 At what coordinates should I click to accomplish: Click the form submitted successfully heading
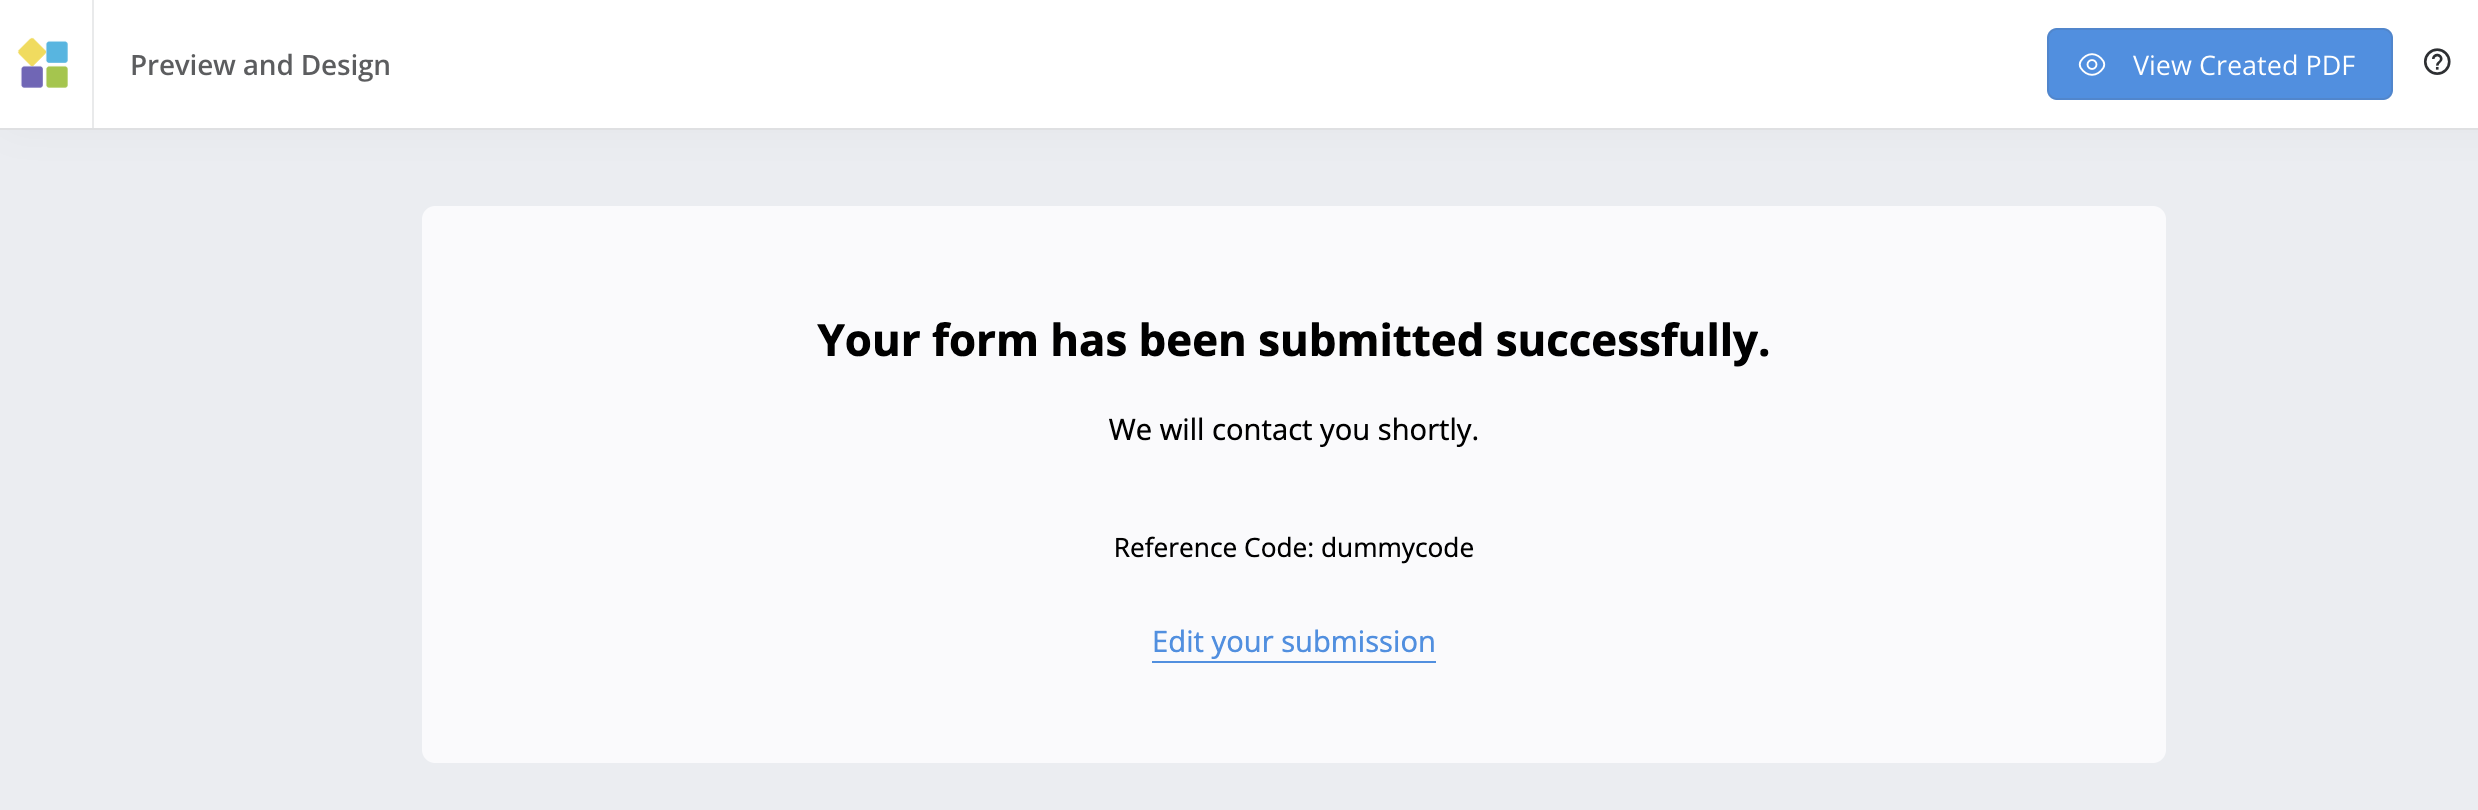1293,340
